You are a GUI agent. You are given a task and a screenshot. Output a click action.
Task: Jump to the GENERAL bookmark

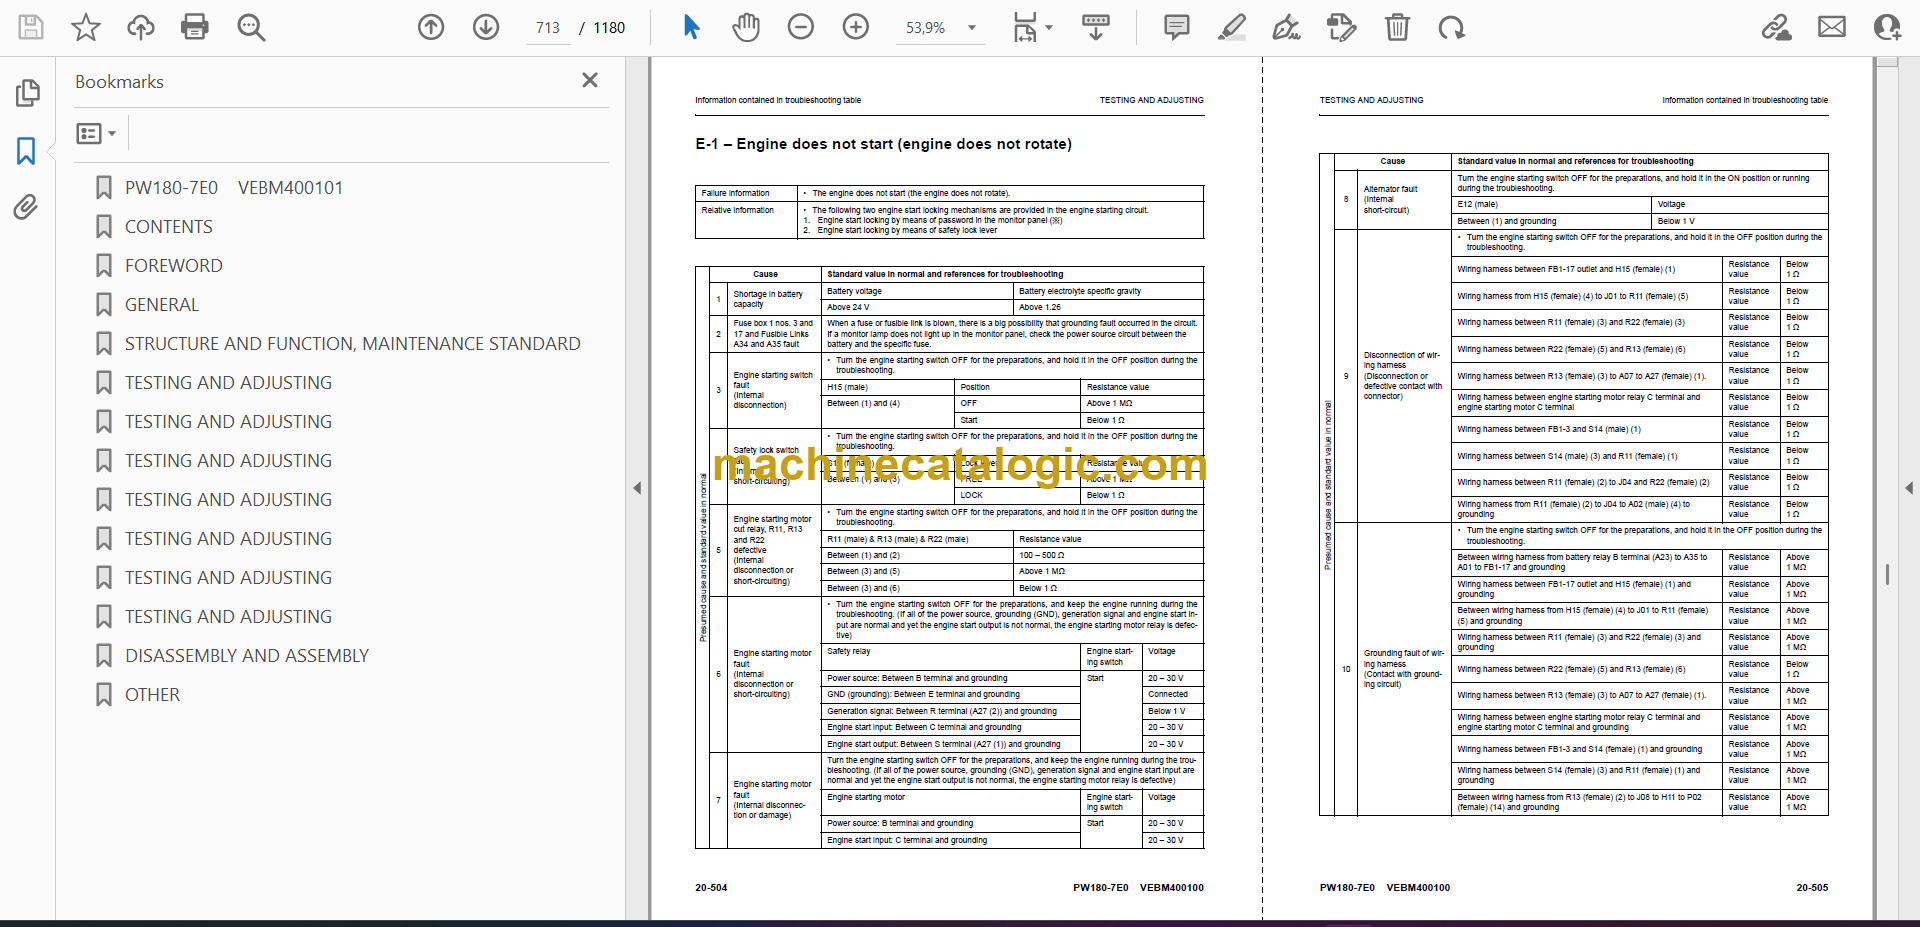pyautogui.click(x=162, y=305)
